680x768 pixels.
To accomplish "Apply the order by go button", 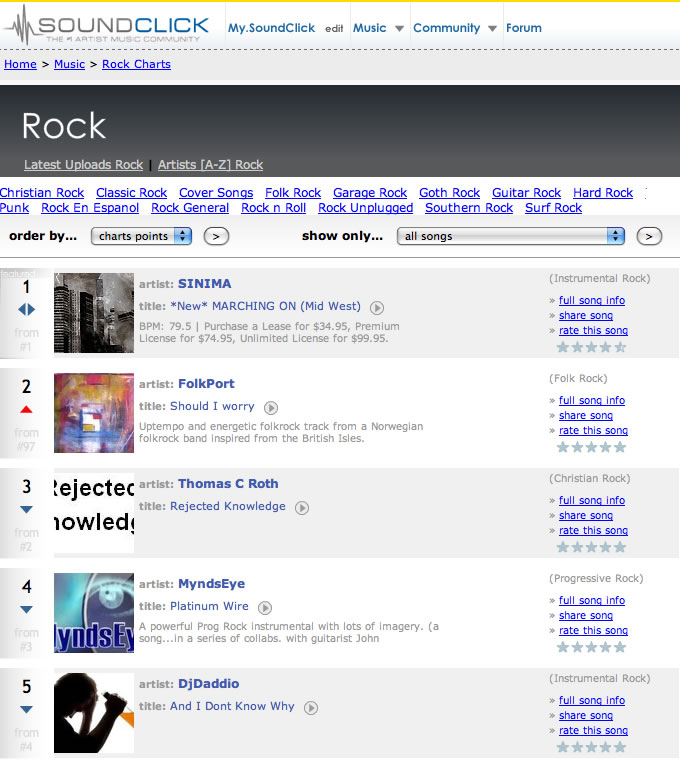I will coord(216,236).
